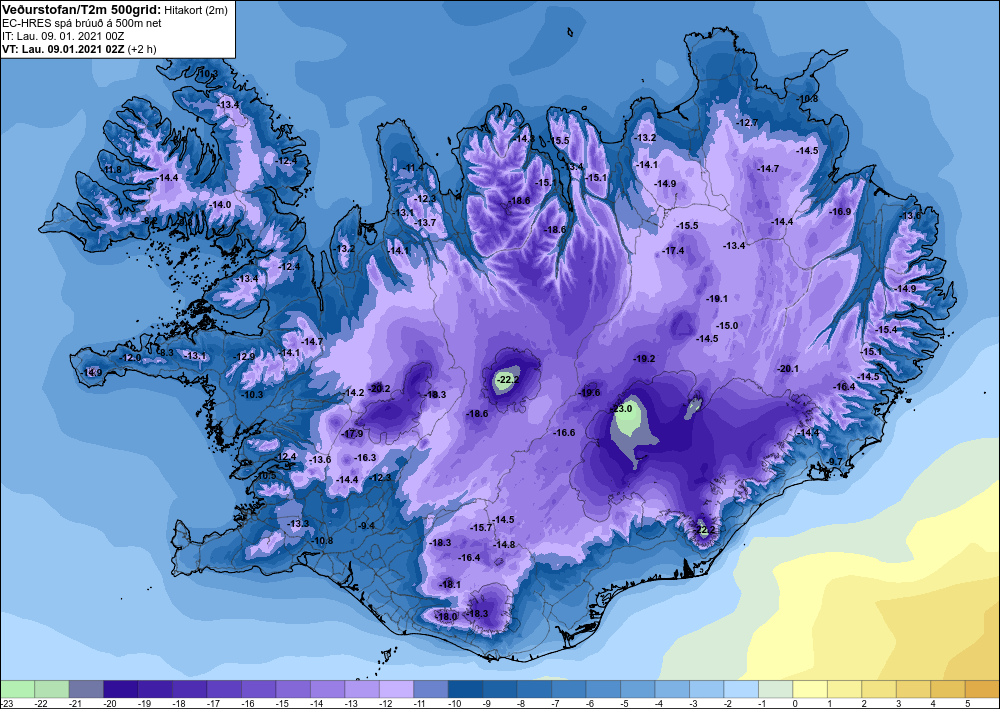
Task: Click the -15.7 temperature label
Action: pyautogui.click(x=481, y=528)
